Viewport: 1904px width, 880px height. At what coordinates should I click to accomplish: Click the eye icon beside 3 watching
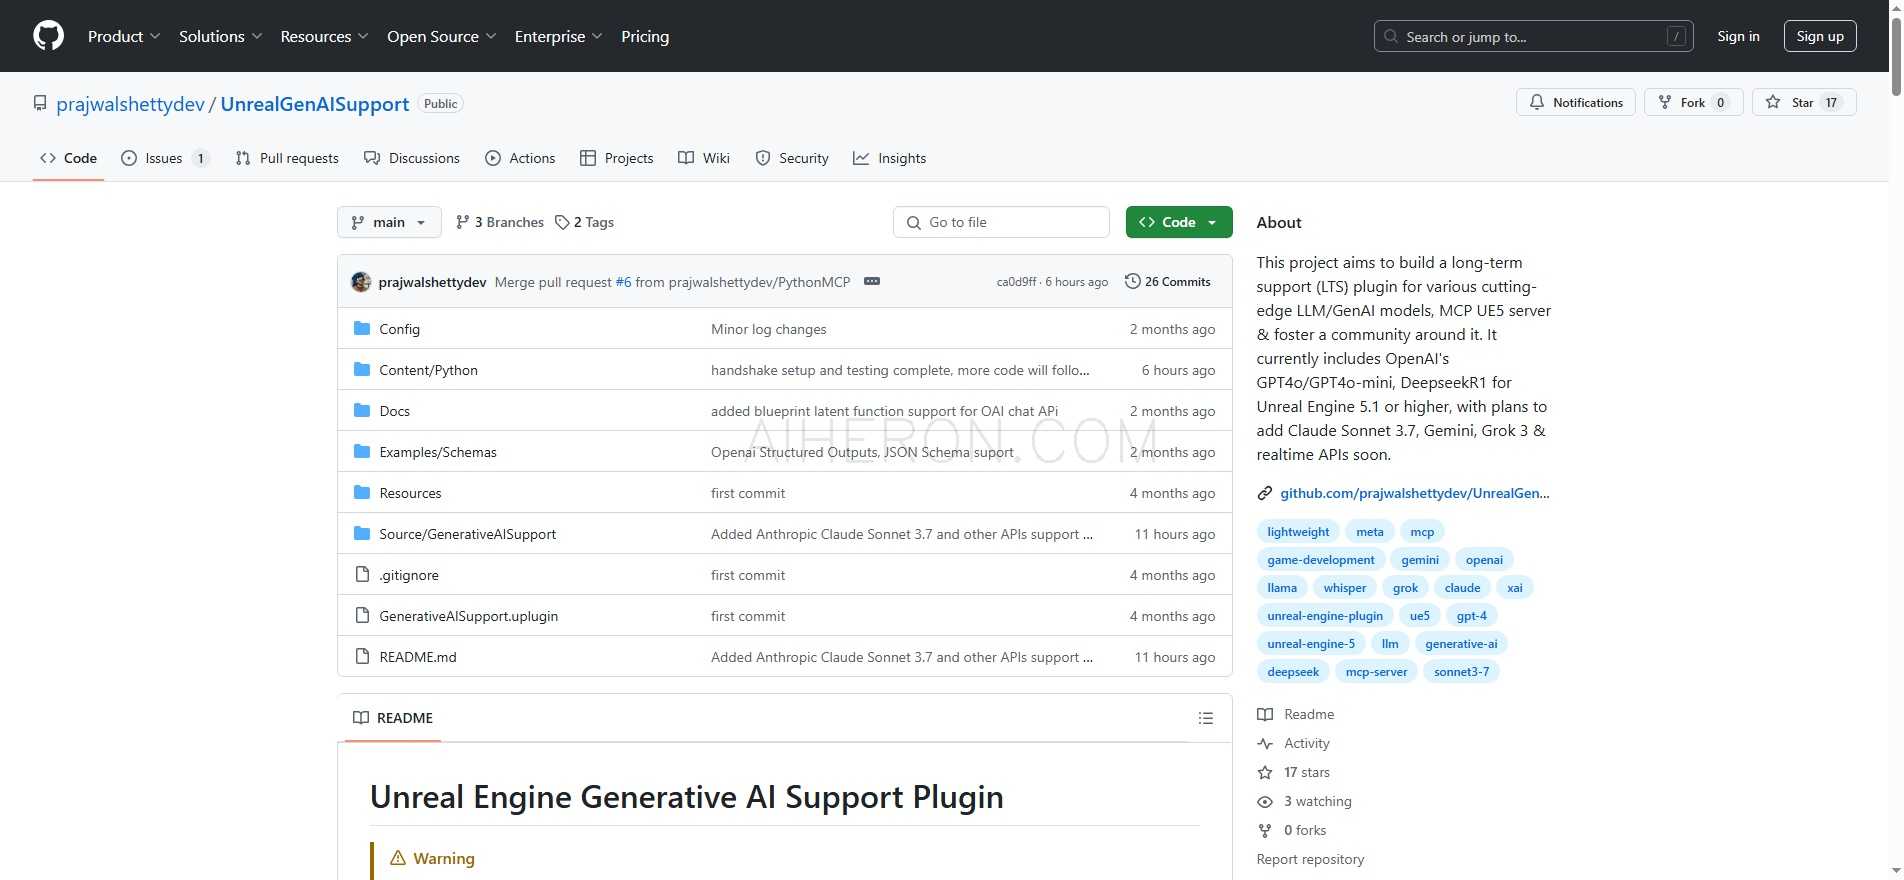point(1265,801)
